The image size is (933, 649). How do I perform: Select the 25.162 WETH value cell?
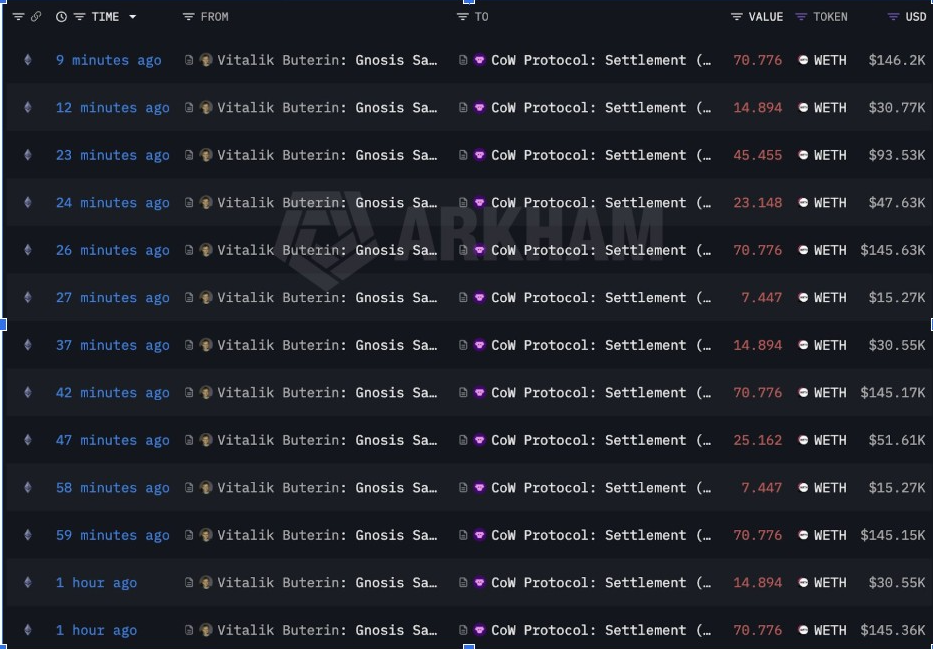pos(757,440)
